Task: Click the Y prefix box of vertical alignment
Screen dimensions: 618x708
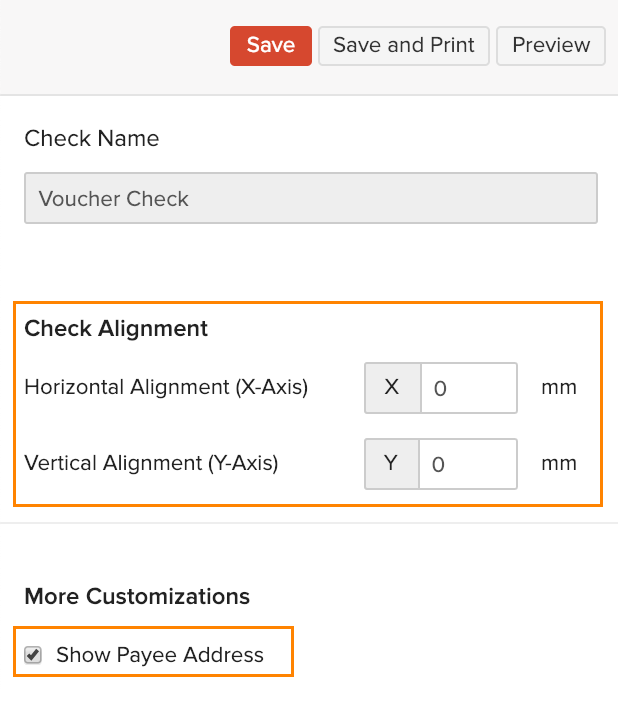Action: coord(391,464)
